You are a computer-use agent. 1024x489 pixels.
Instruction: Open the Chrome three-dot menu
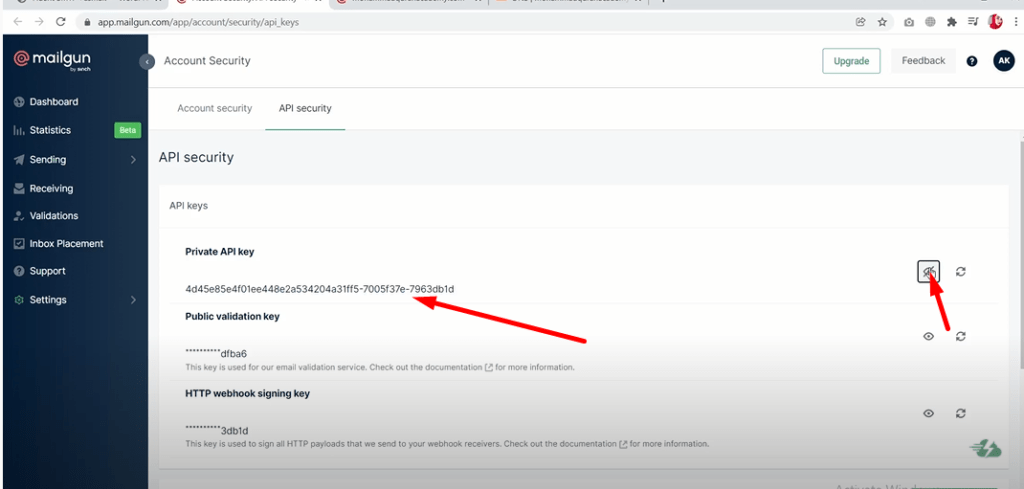pyautogui.click(x=1016, y=22)
